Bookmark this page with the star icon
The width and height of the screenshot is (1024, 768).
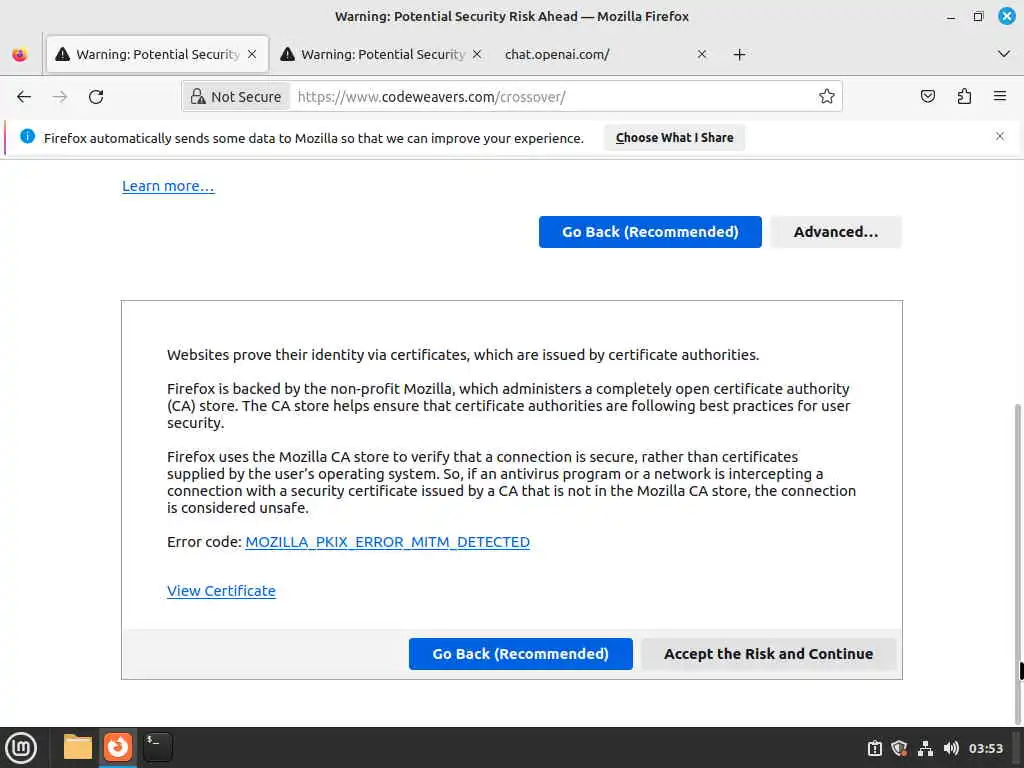(x=827, y=97)
